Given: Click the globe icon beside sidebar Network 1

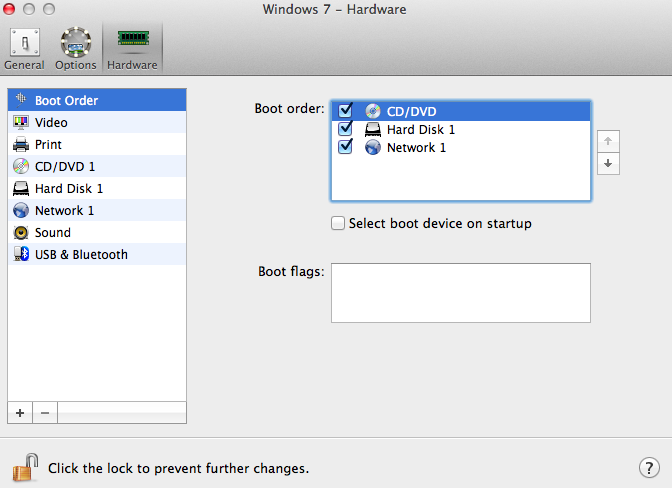Looking at the screenshot, I should [x=21, y=210].
